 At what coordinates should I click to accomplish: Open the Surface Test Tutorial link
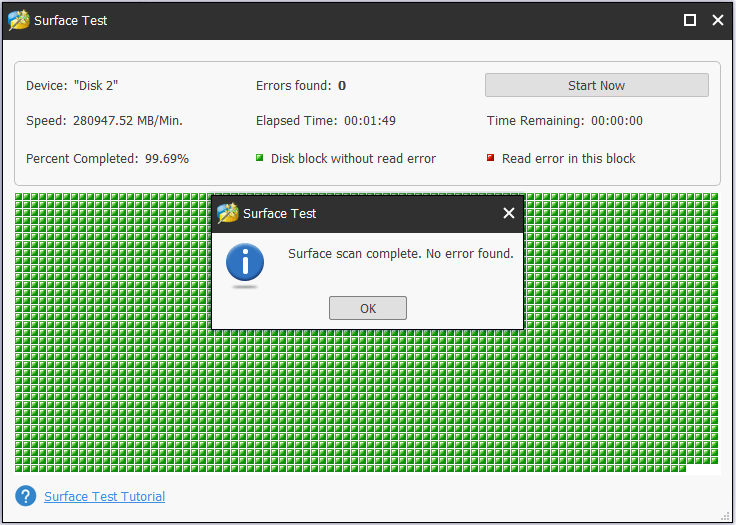pyautogui.click(x=105, y=496)
